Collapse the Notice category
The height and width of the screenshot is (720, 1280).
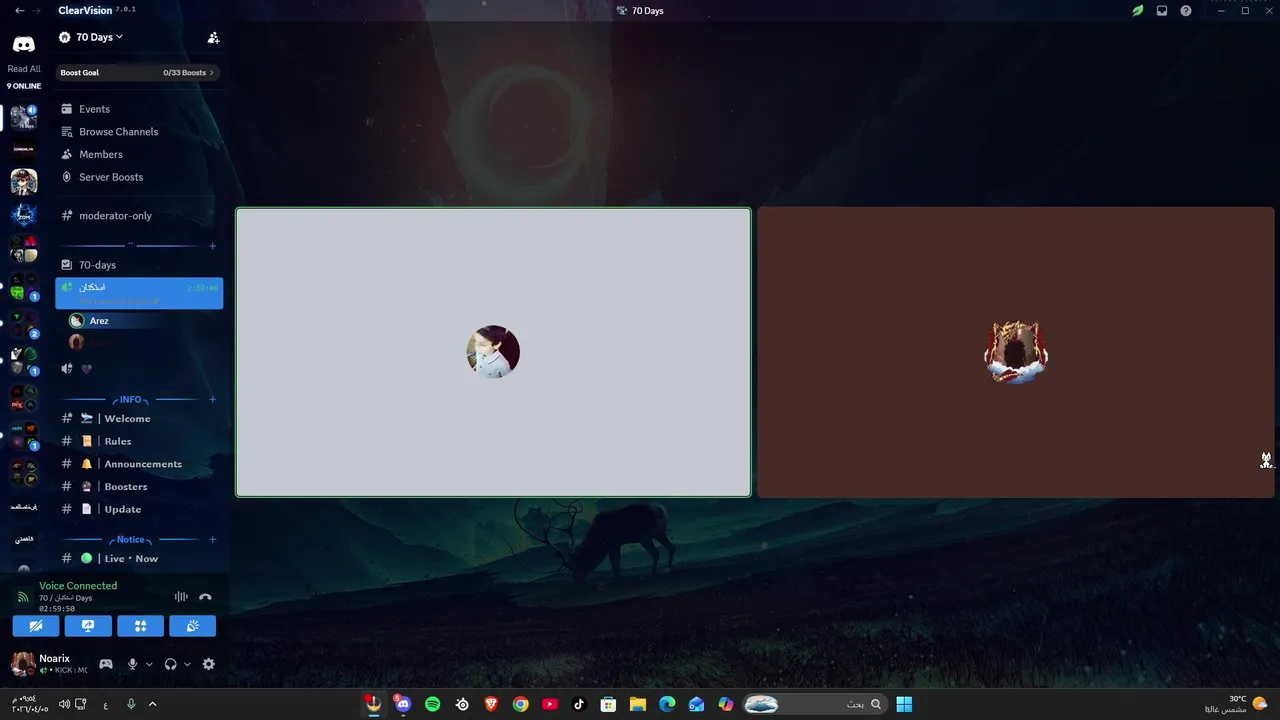click(130, 539)
